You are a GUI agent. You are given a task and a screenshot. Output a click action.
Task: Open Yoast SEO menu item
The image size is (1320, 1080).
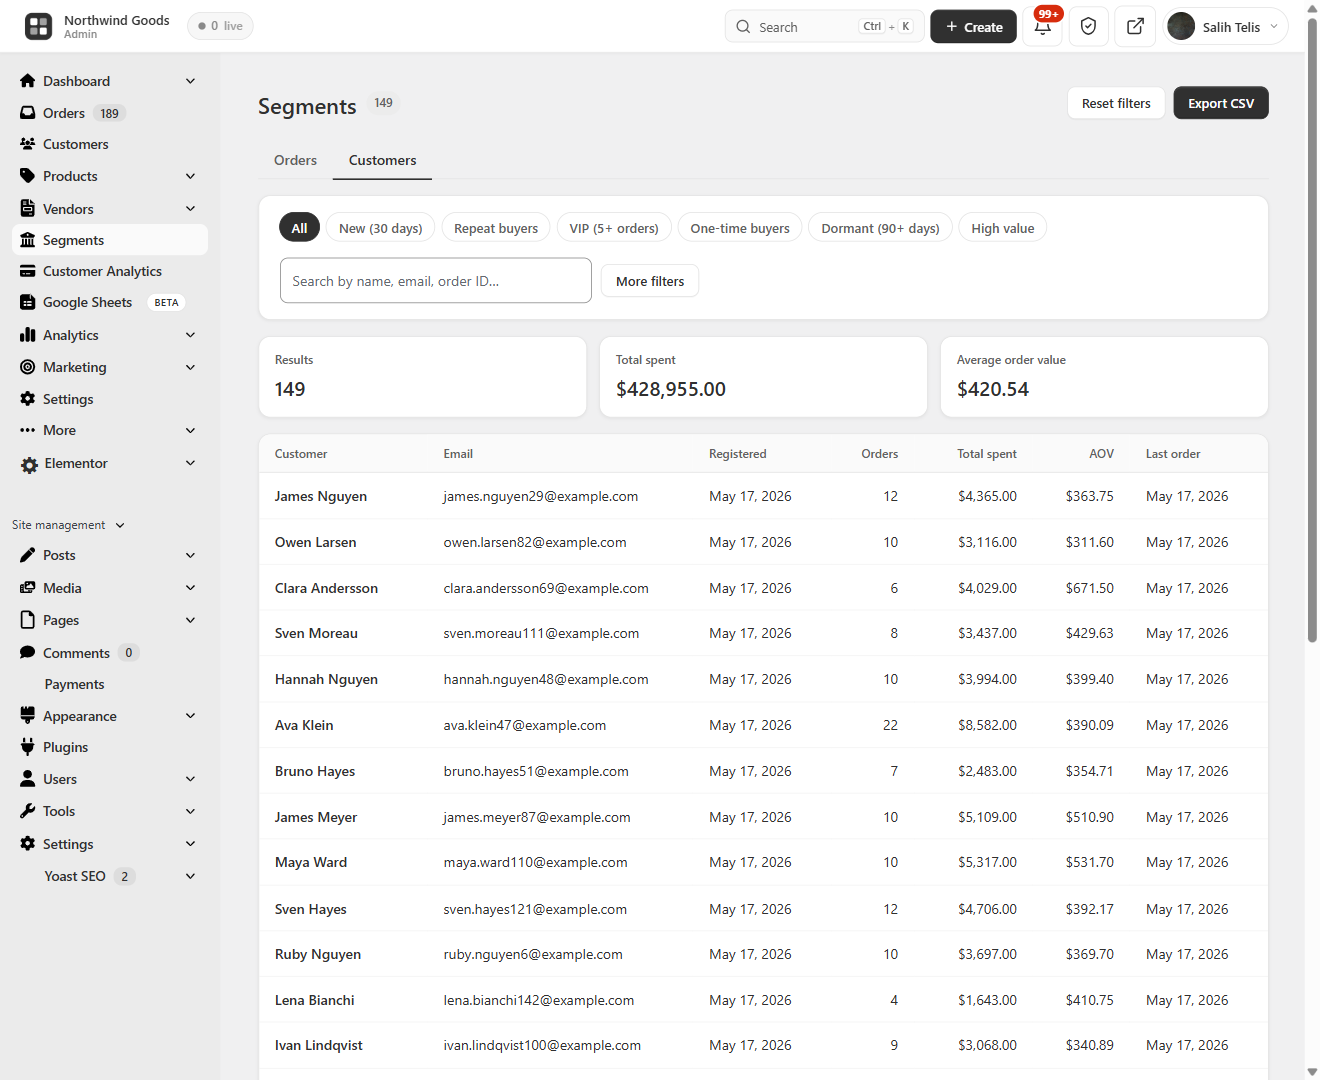[x=75, y=876]
